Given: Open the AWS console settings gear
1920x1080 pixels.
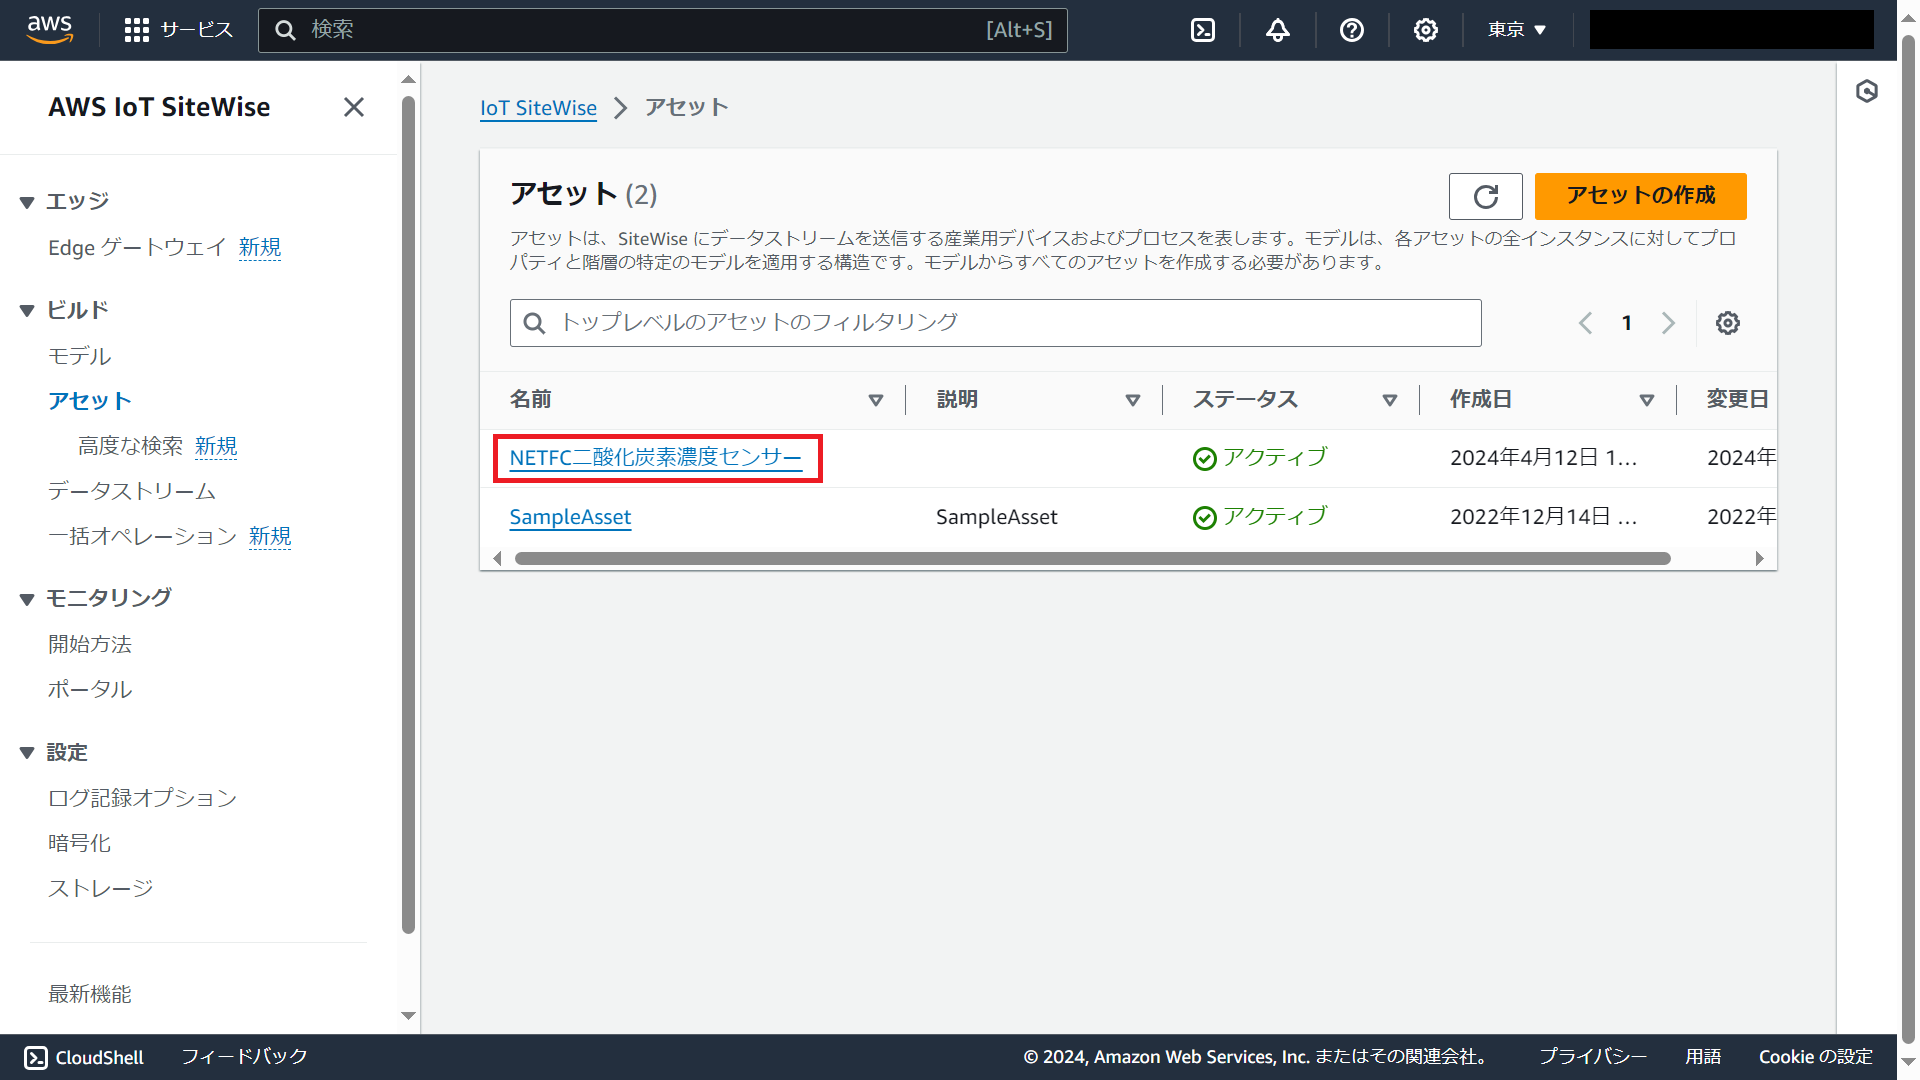Looking at the screenshot, I should point(1425,30).
